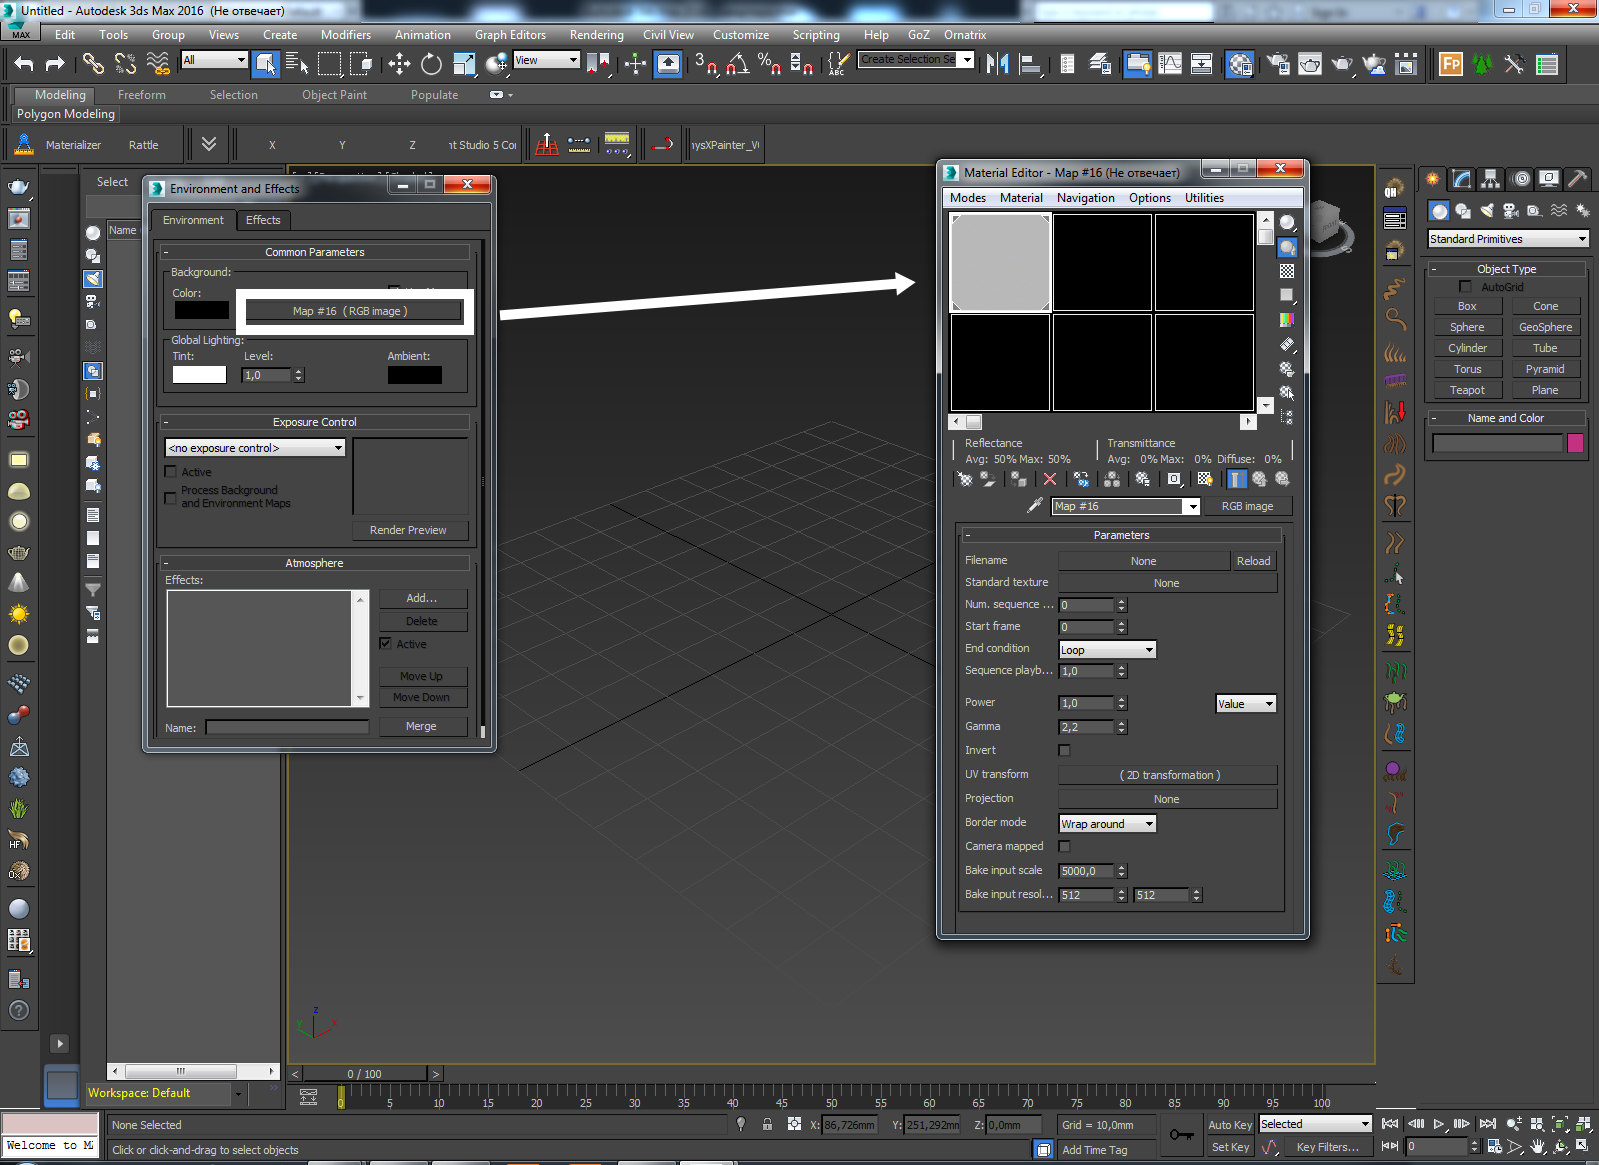Click the Map #16 (RGB image) button
Viewport: 1599px width, 1165px height.
point(354,311)
